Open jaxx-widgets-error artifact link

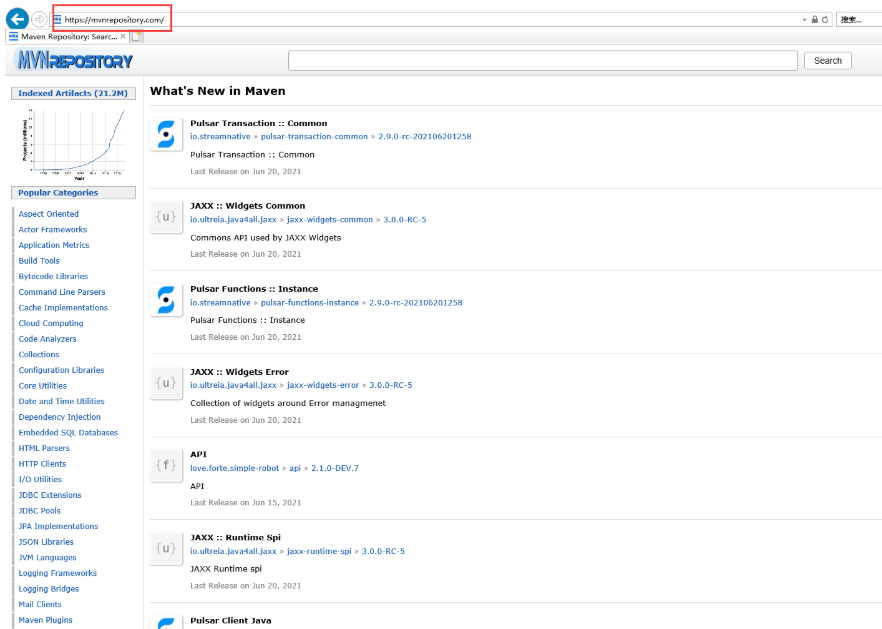(323, 385)
